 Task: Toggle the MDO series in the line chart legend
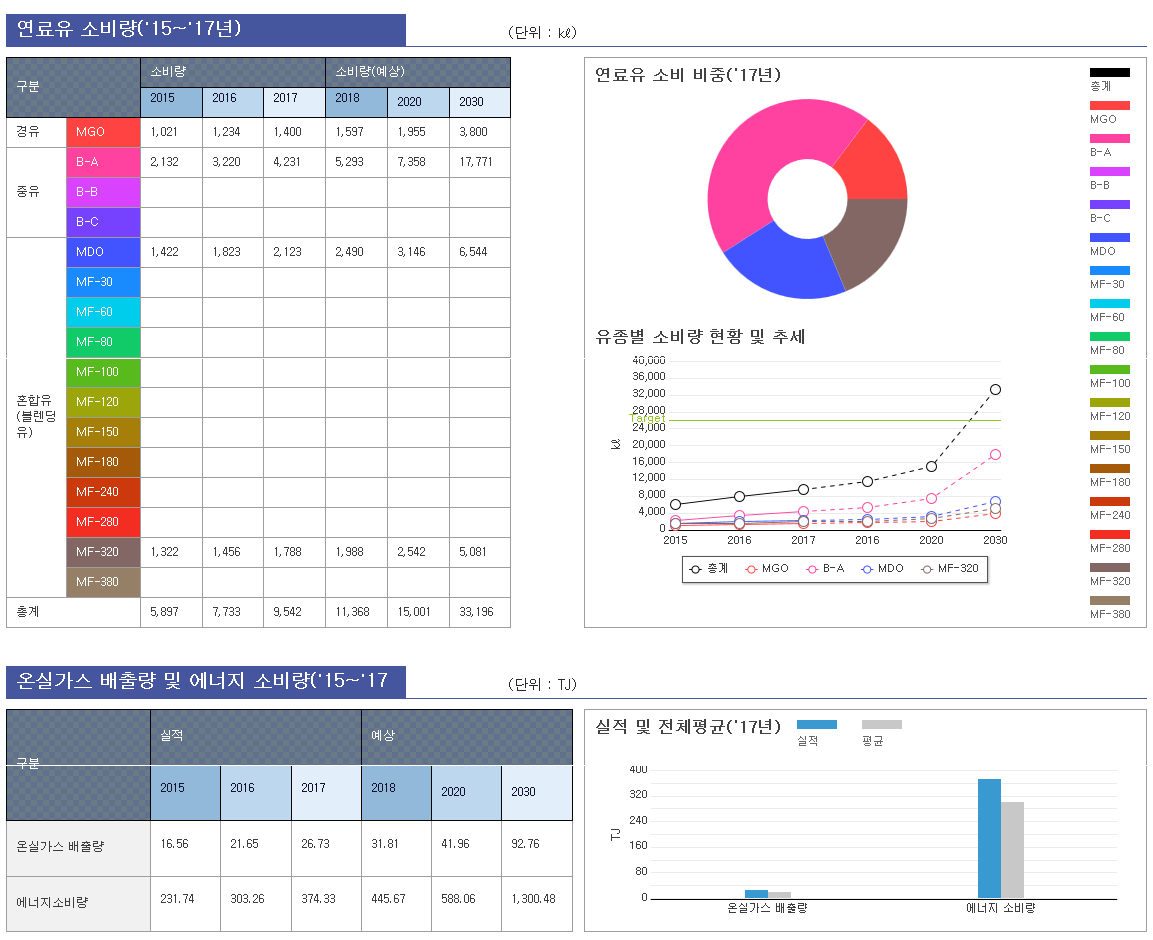coord(882,569)
